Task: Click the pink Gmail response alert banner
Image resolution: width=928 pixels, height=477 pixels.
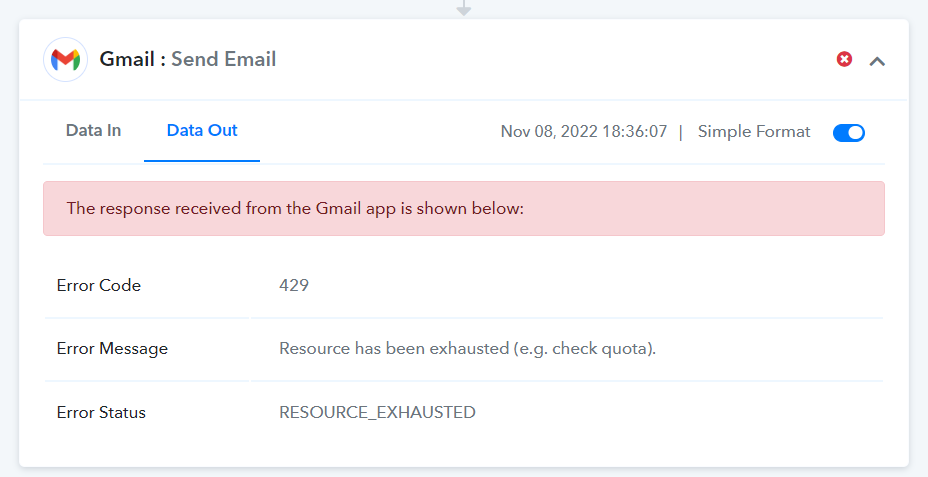Action: point(464,208)
